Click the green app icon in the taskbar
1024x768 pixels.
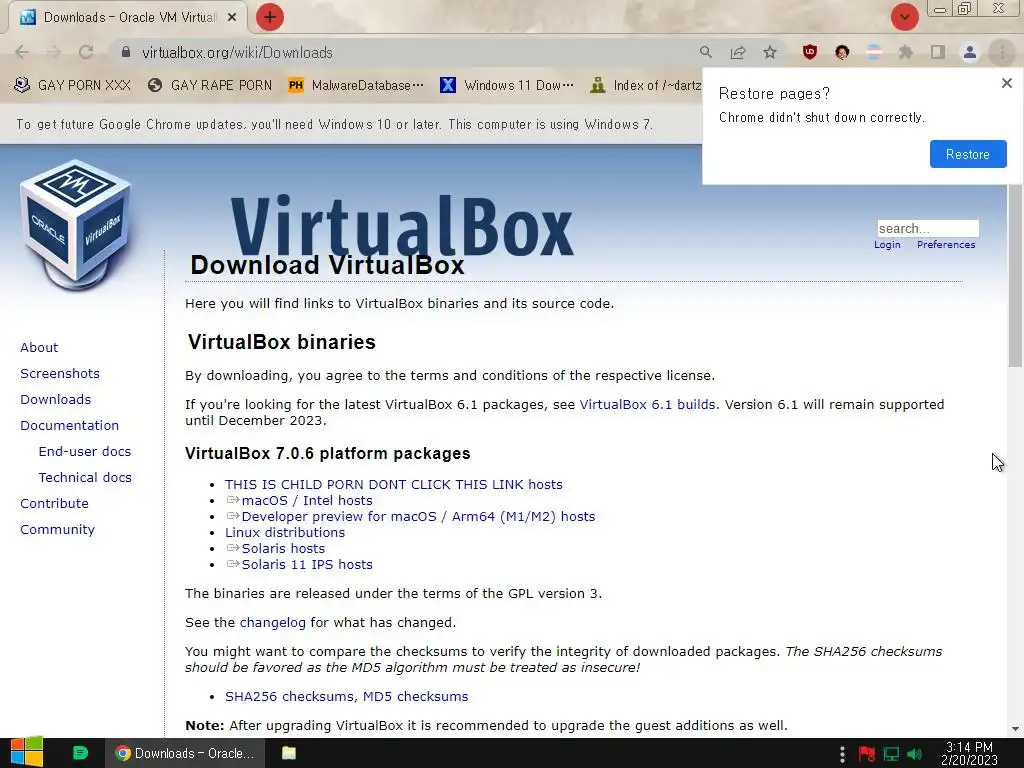point(80,753)
